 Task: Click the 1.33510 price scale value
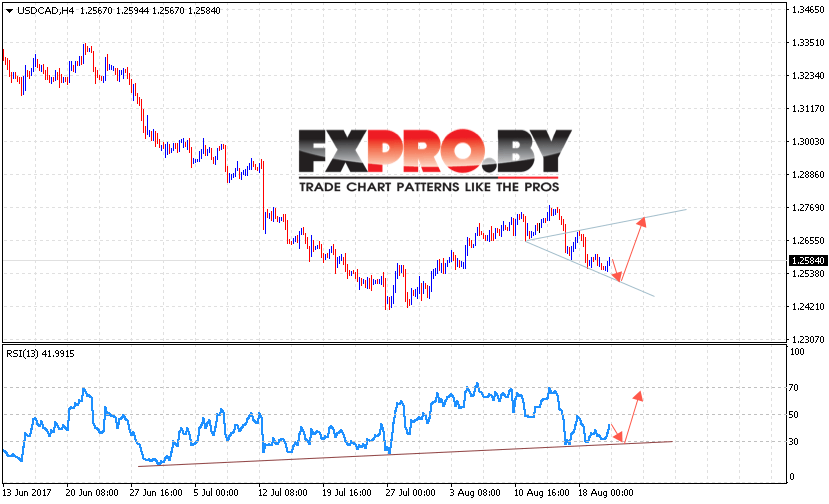[x=808, y=42]
